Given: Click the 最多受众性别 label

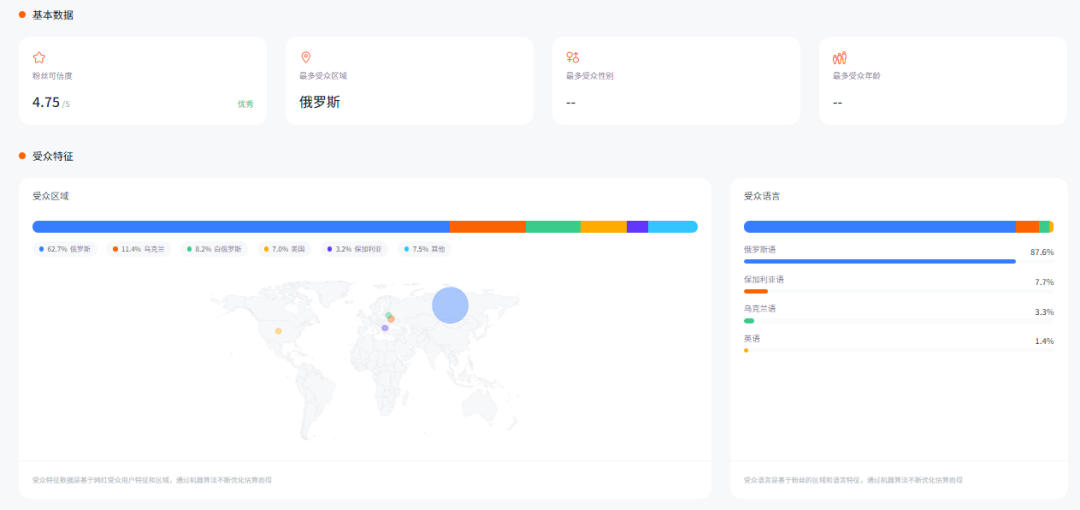Looking at the screenshot, I should point(590,76).
